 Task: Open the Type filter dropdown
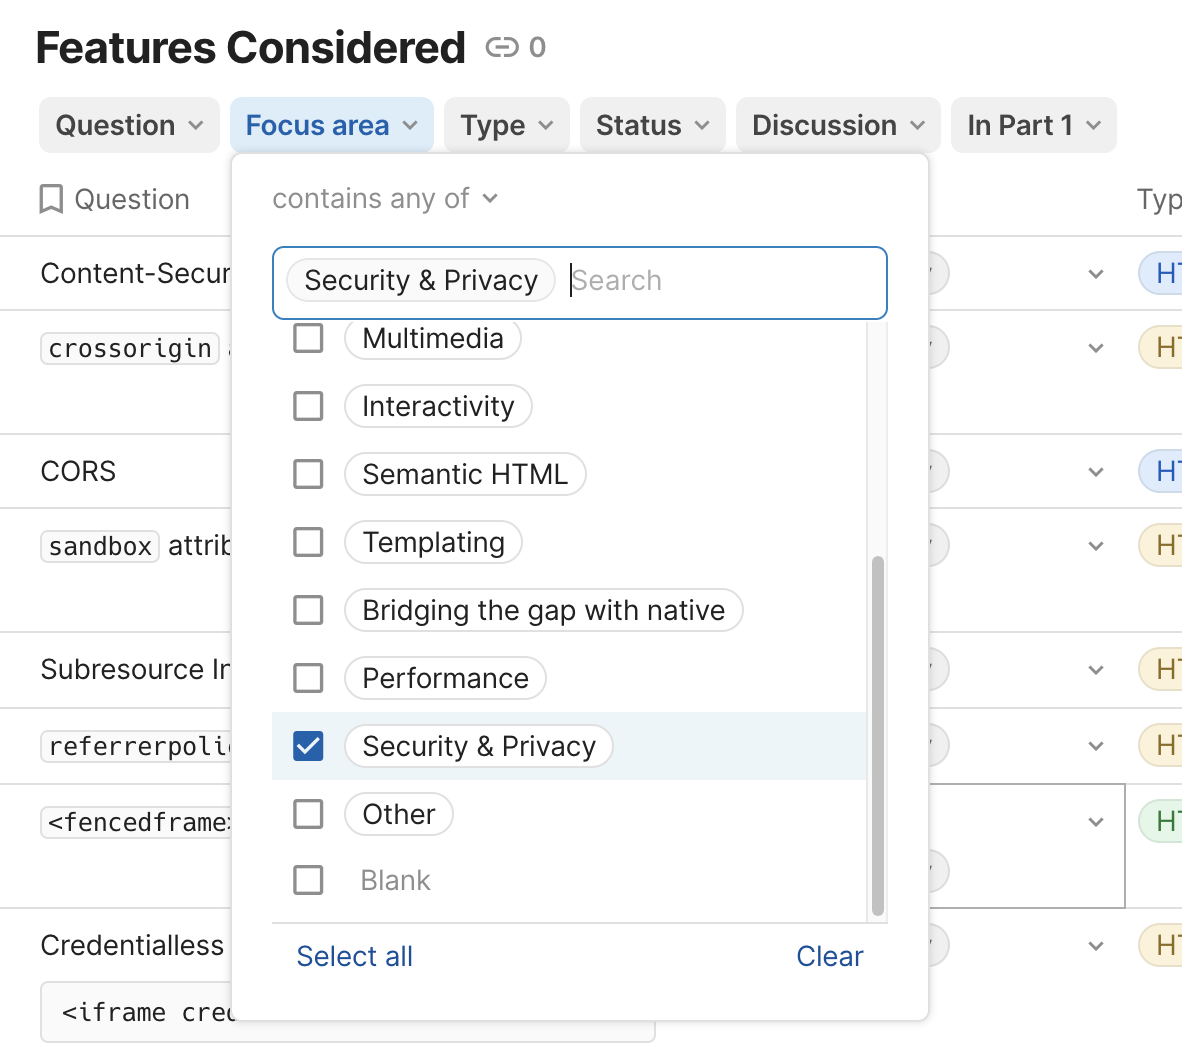pyautogui.click(x=506, y=124)
